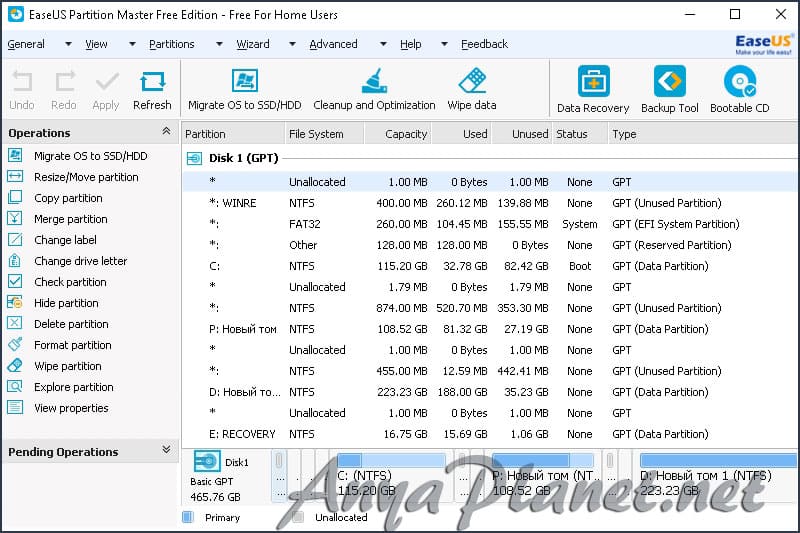The width and height of the screenshot is (800, 533).
Task: Refresh the disk list
Action: point(152,90)
